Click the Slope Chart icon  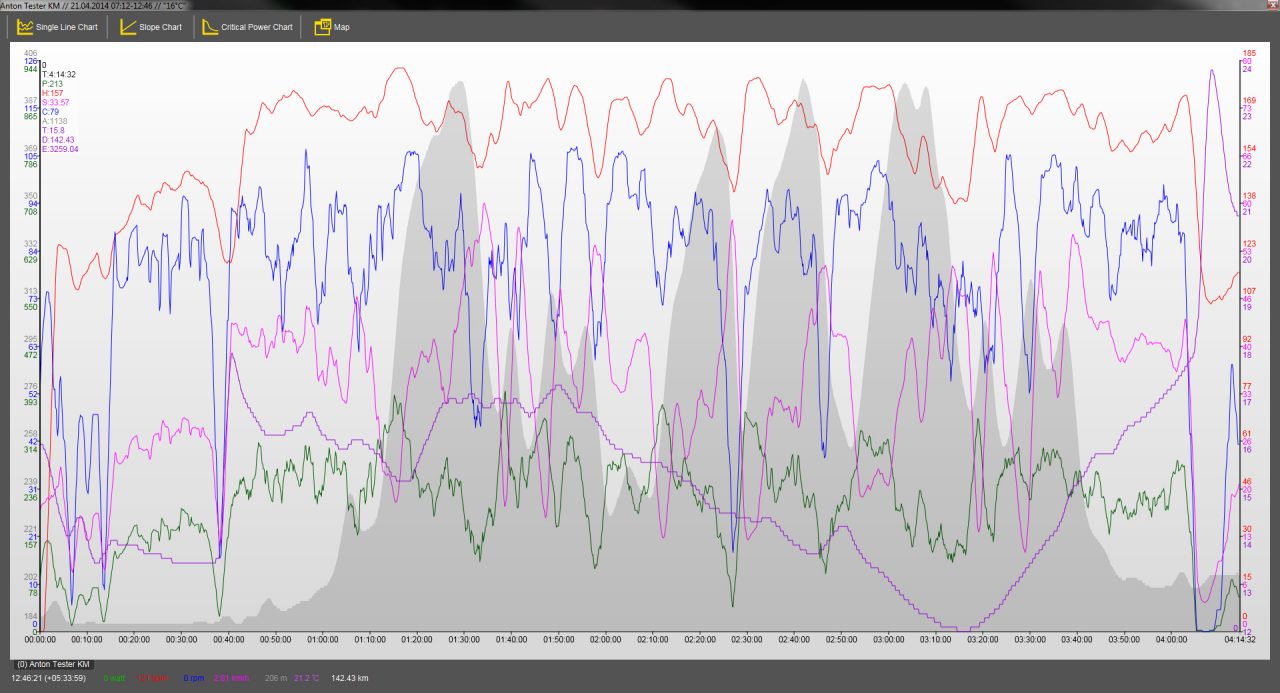pos(128,27)
